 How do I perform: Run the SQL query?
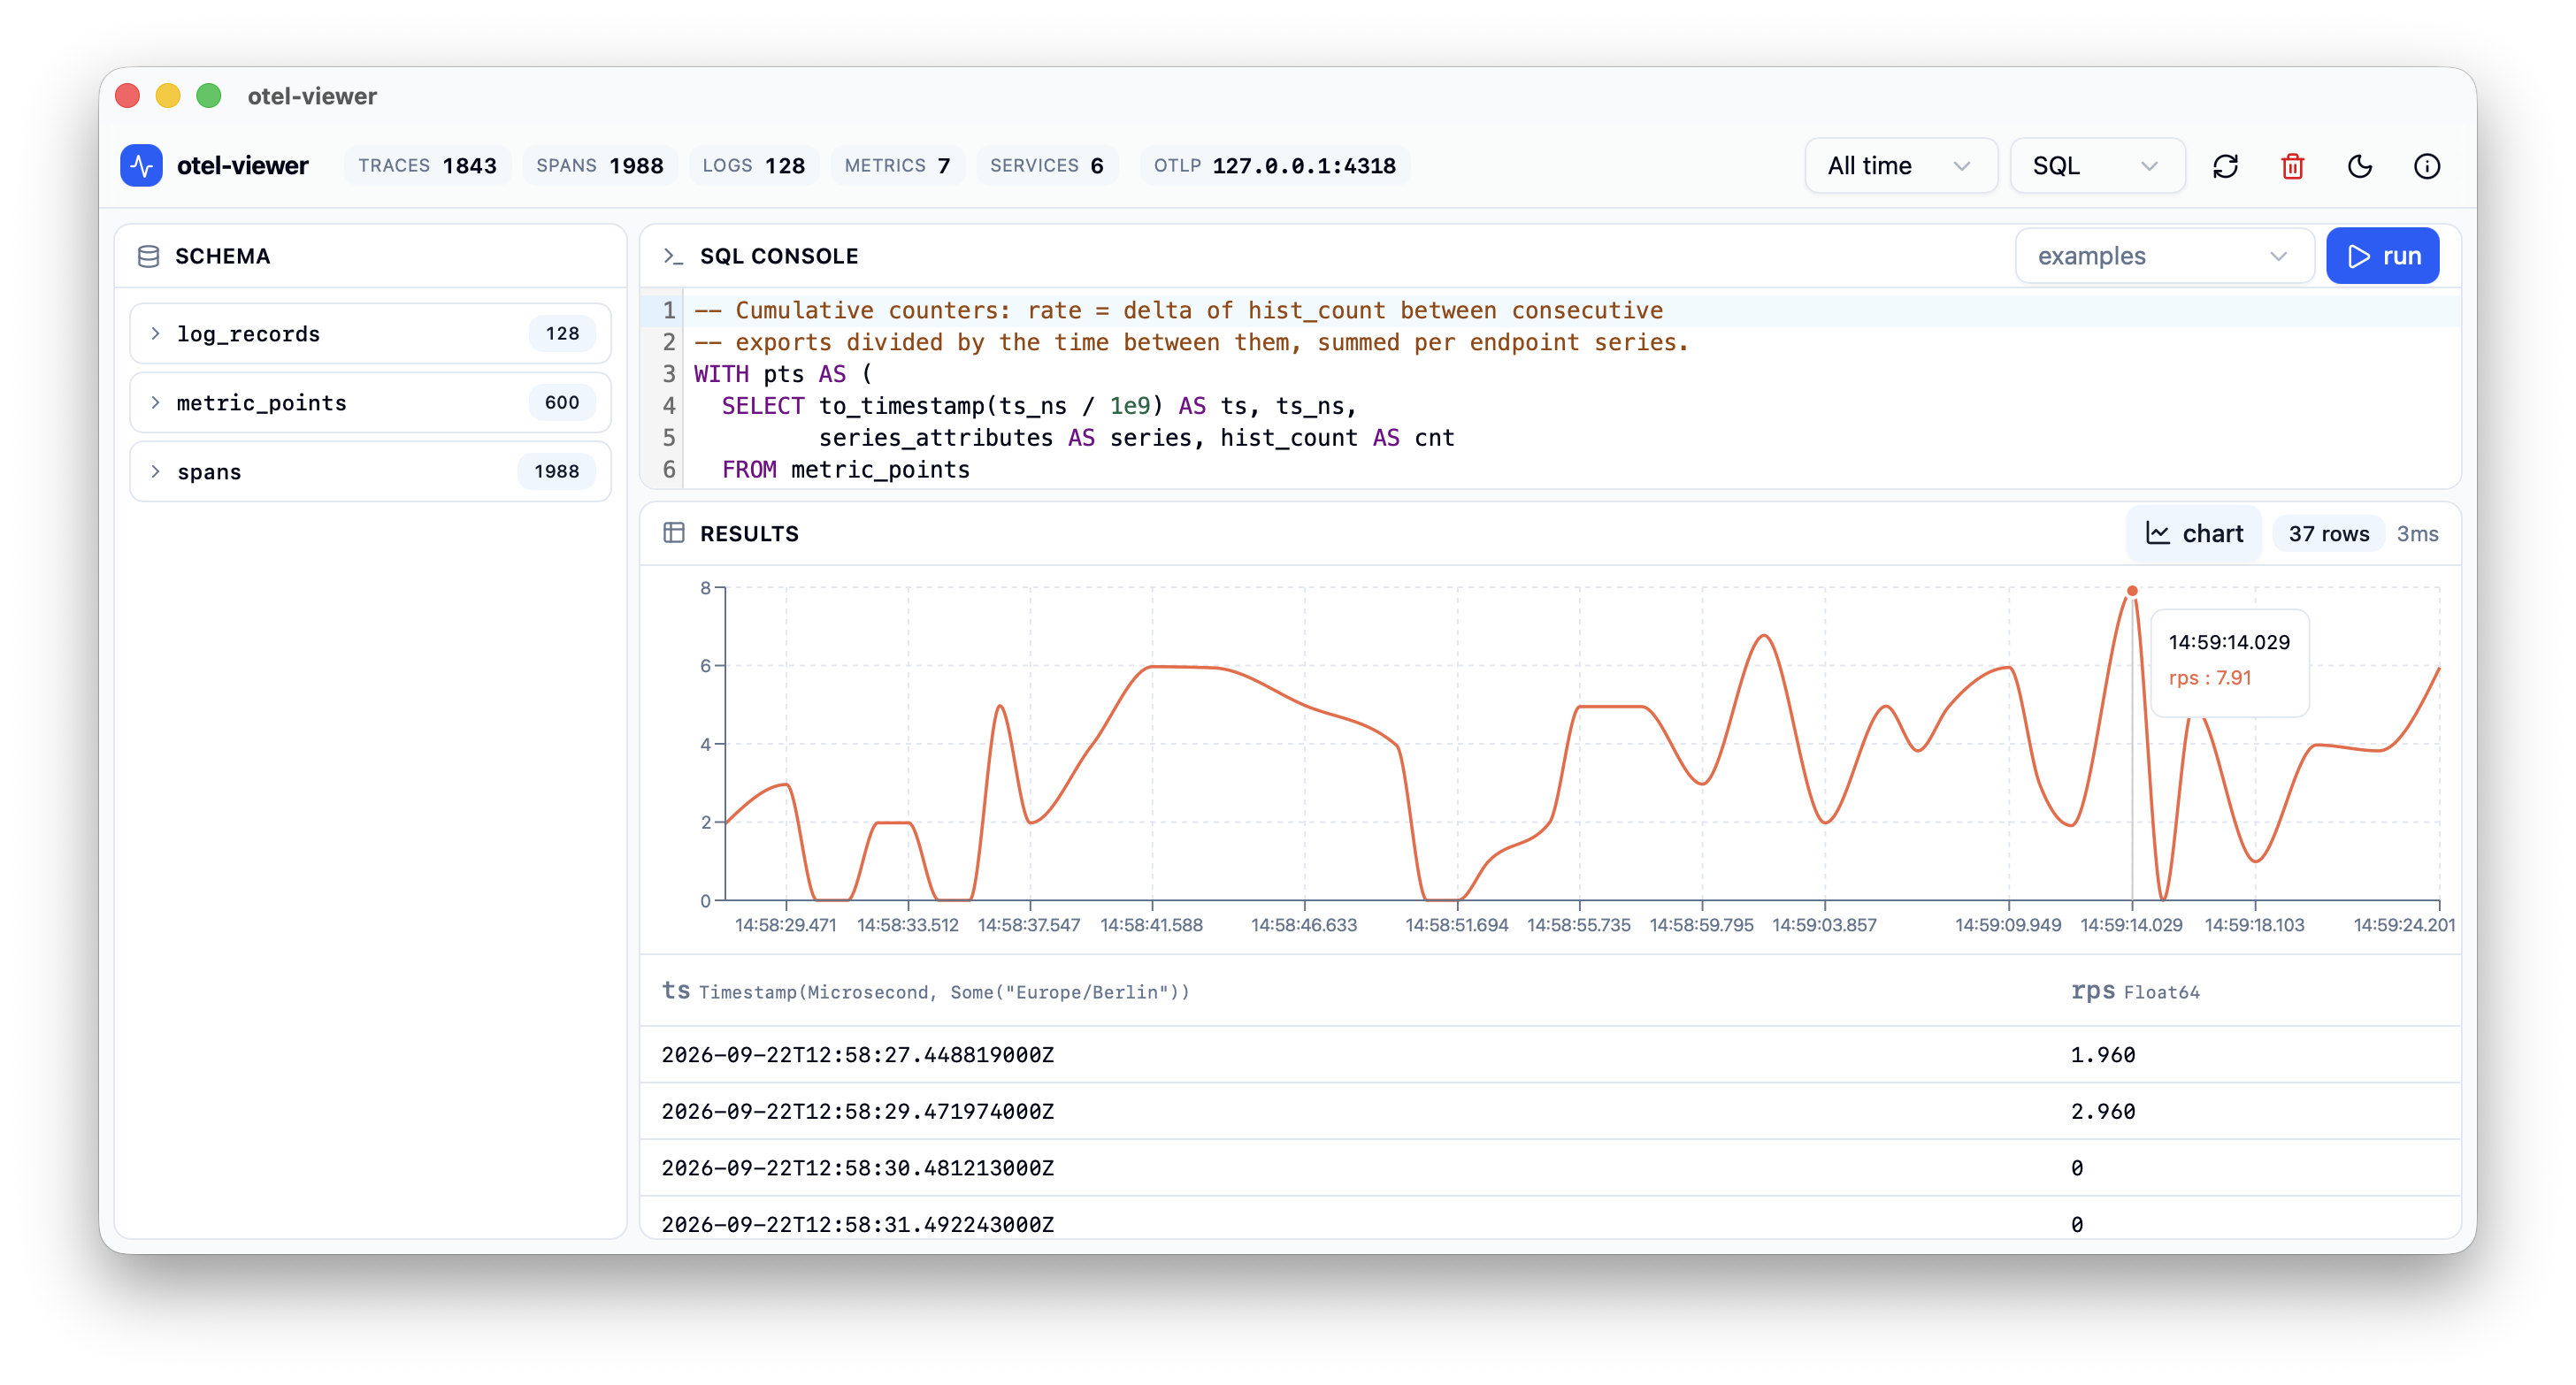[x=2382, y=256]
